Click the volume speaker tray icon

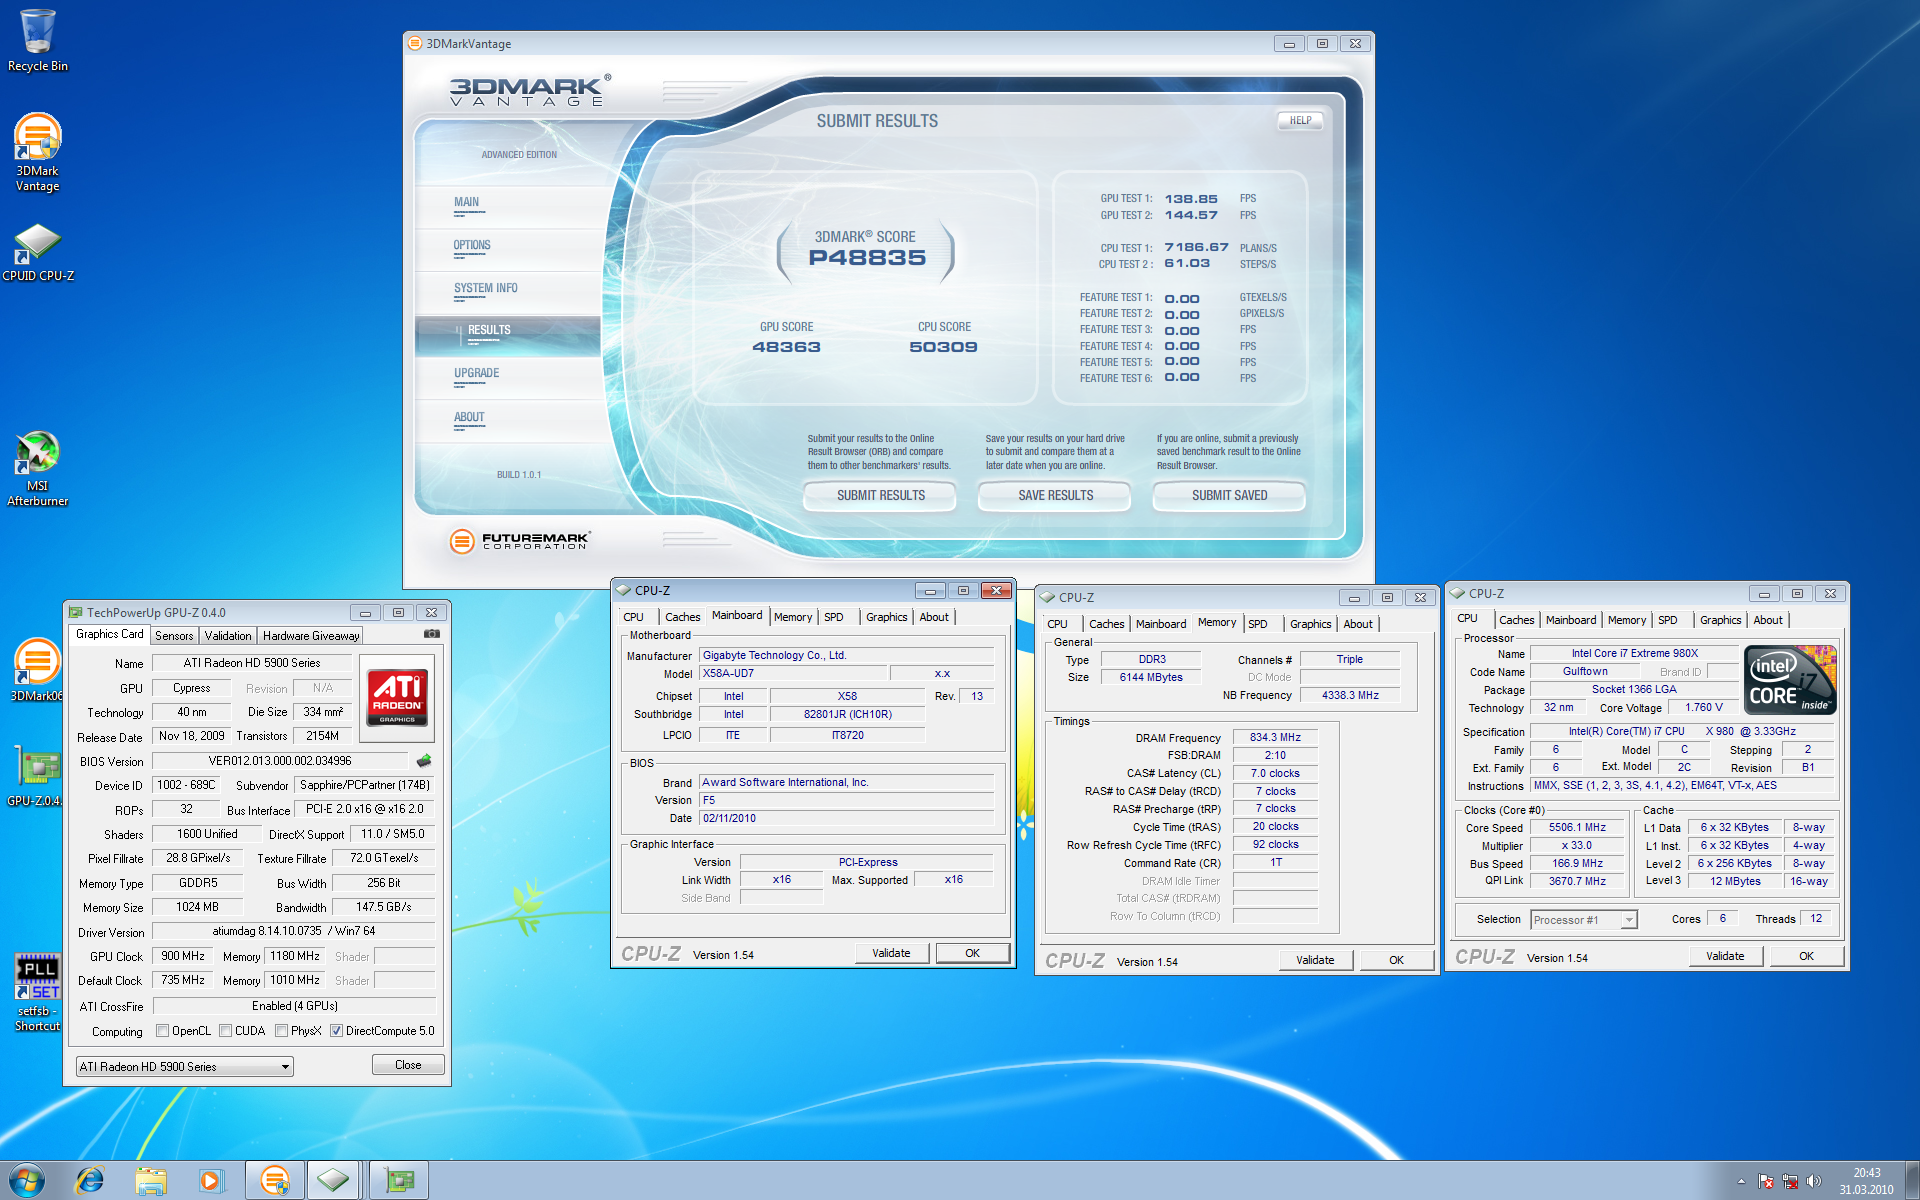click(x=1814, y=1181)
